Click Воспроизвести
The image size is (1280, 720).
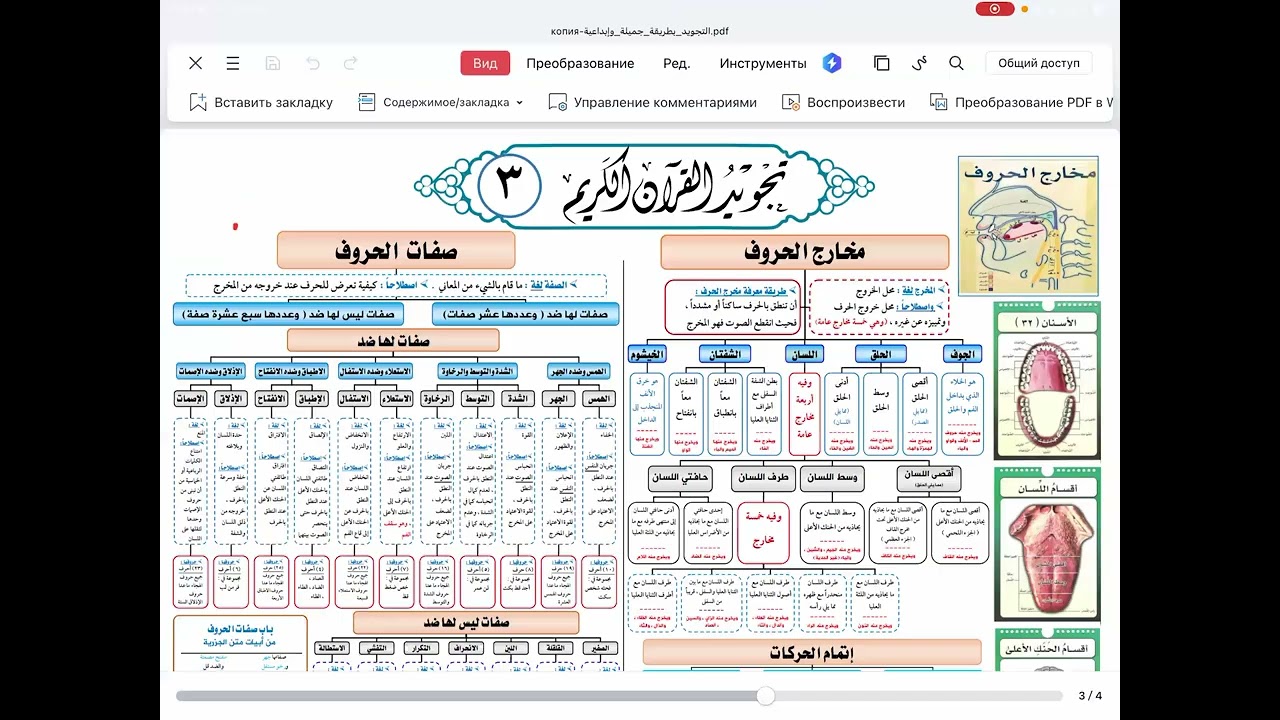[x=844, y=102]
